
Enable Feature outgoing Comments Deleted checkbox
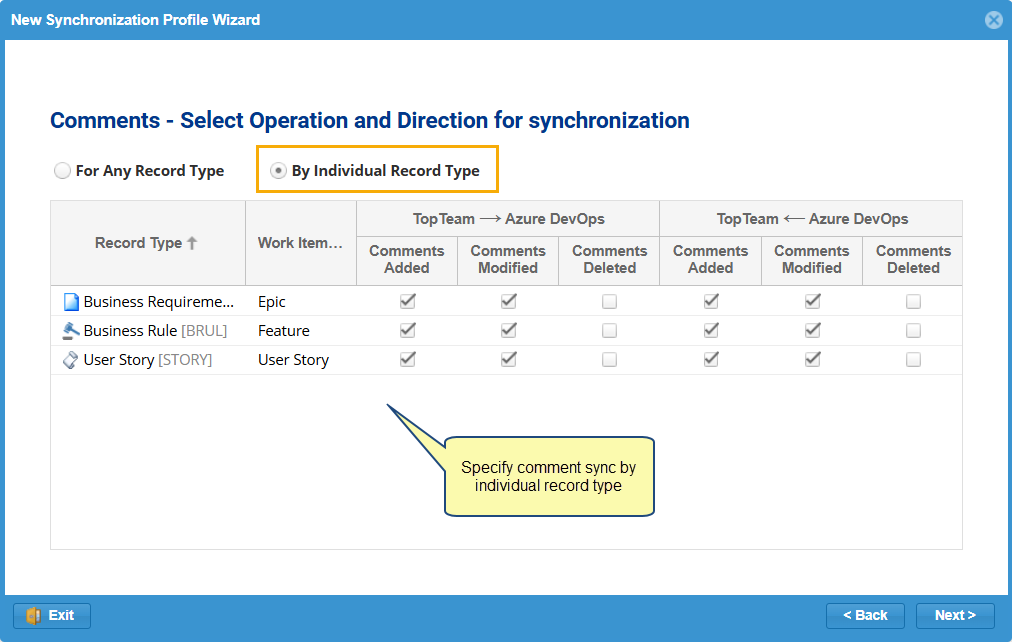[609, 331]
